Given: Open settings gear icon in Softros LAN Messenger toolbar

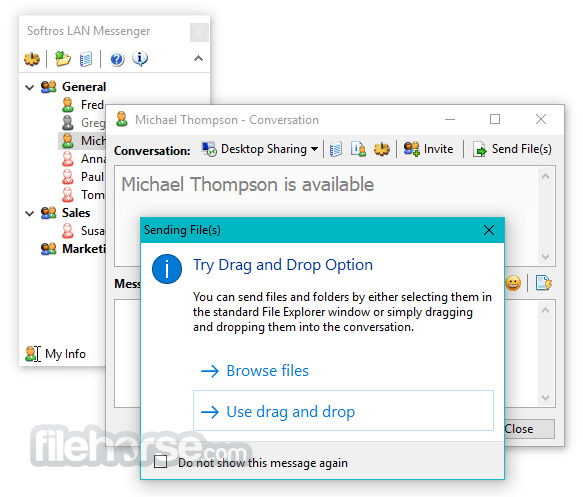Looking at the screenshot, I should [32, 59].
